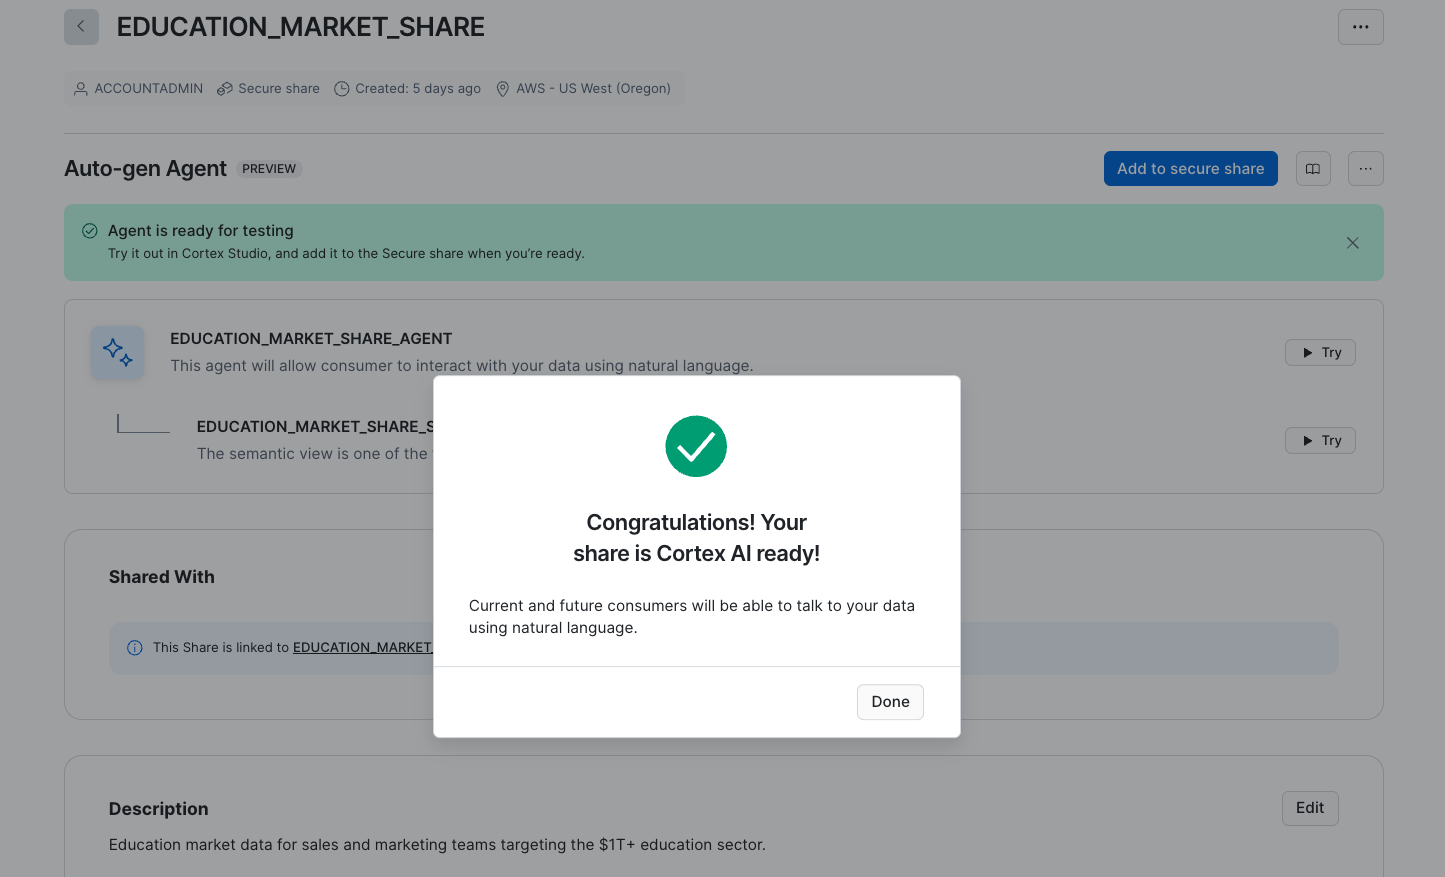Screen dimensions: 1445x877
Task: Click the secure share link icon
Action: point(225,89)
